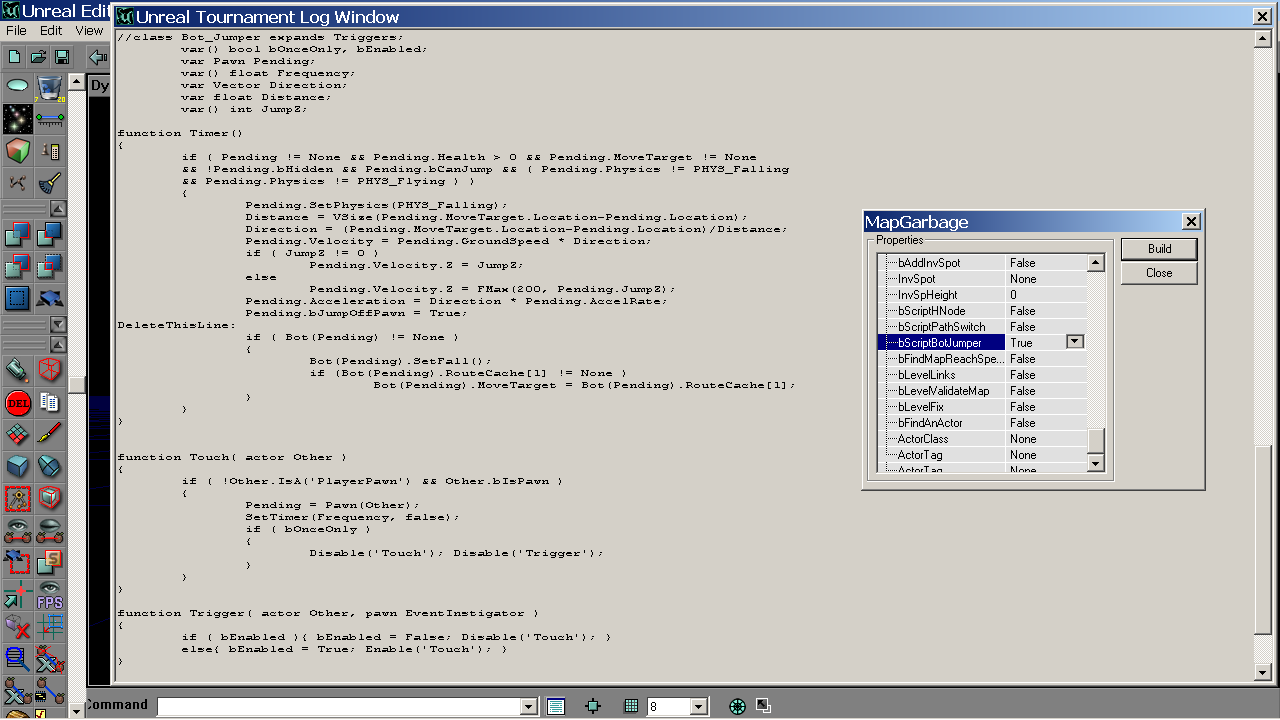The image size is (1280, 720).
Task: Click the Open file folder icon
Action: point(38,57)
